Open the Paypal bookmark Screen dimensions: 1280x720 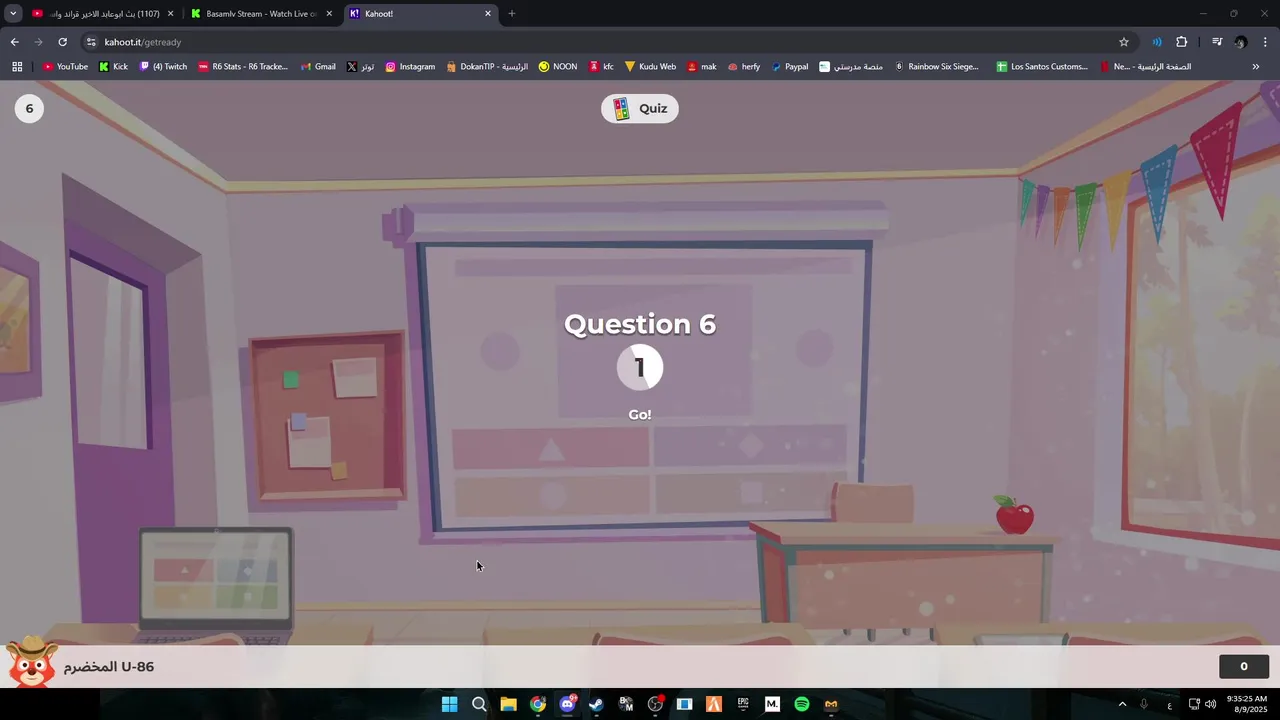790,67
